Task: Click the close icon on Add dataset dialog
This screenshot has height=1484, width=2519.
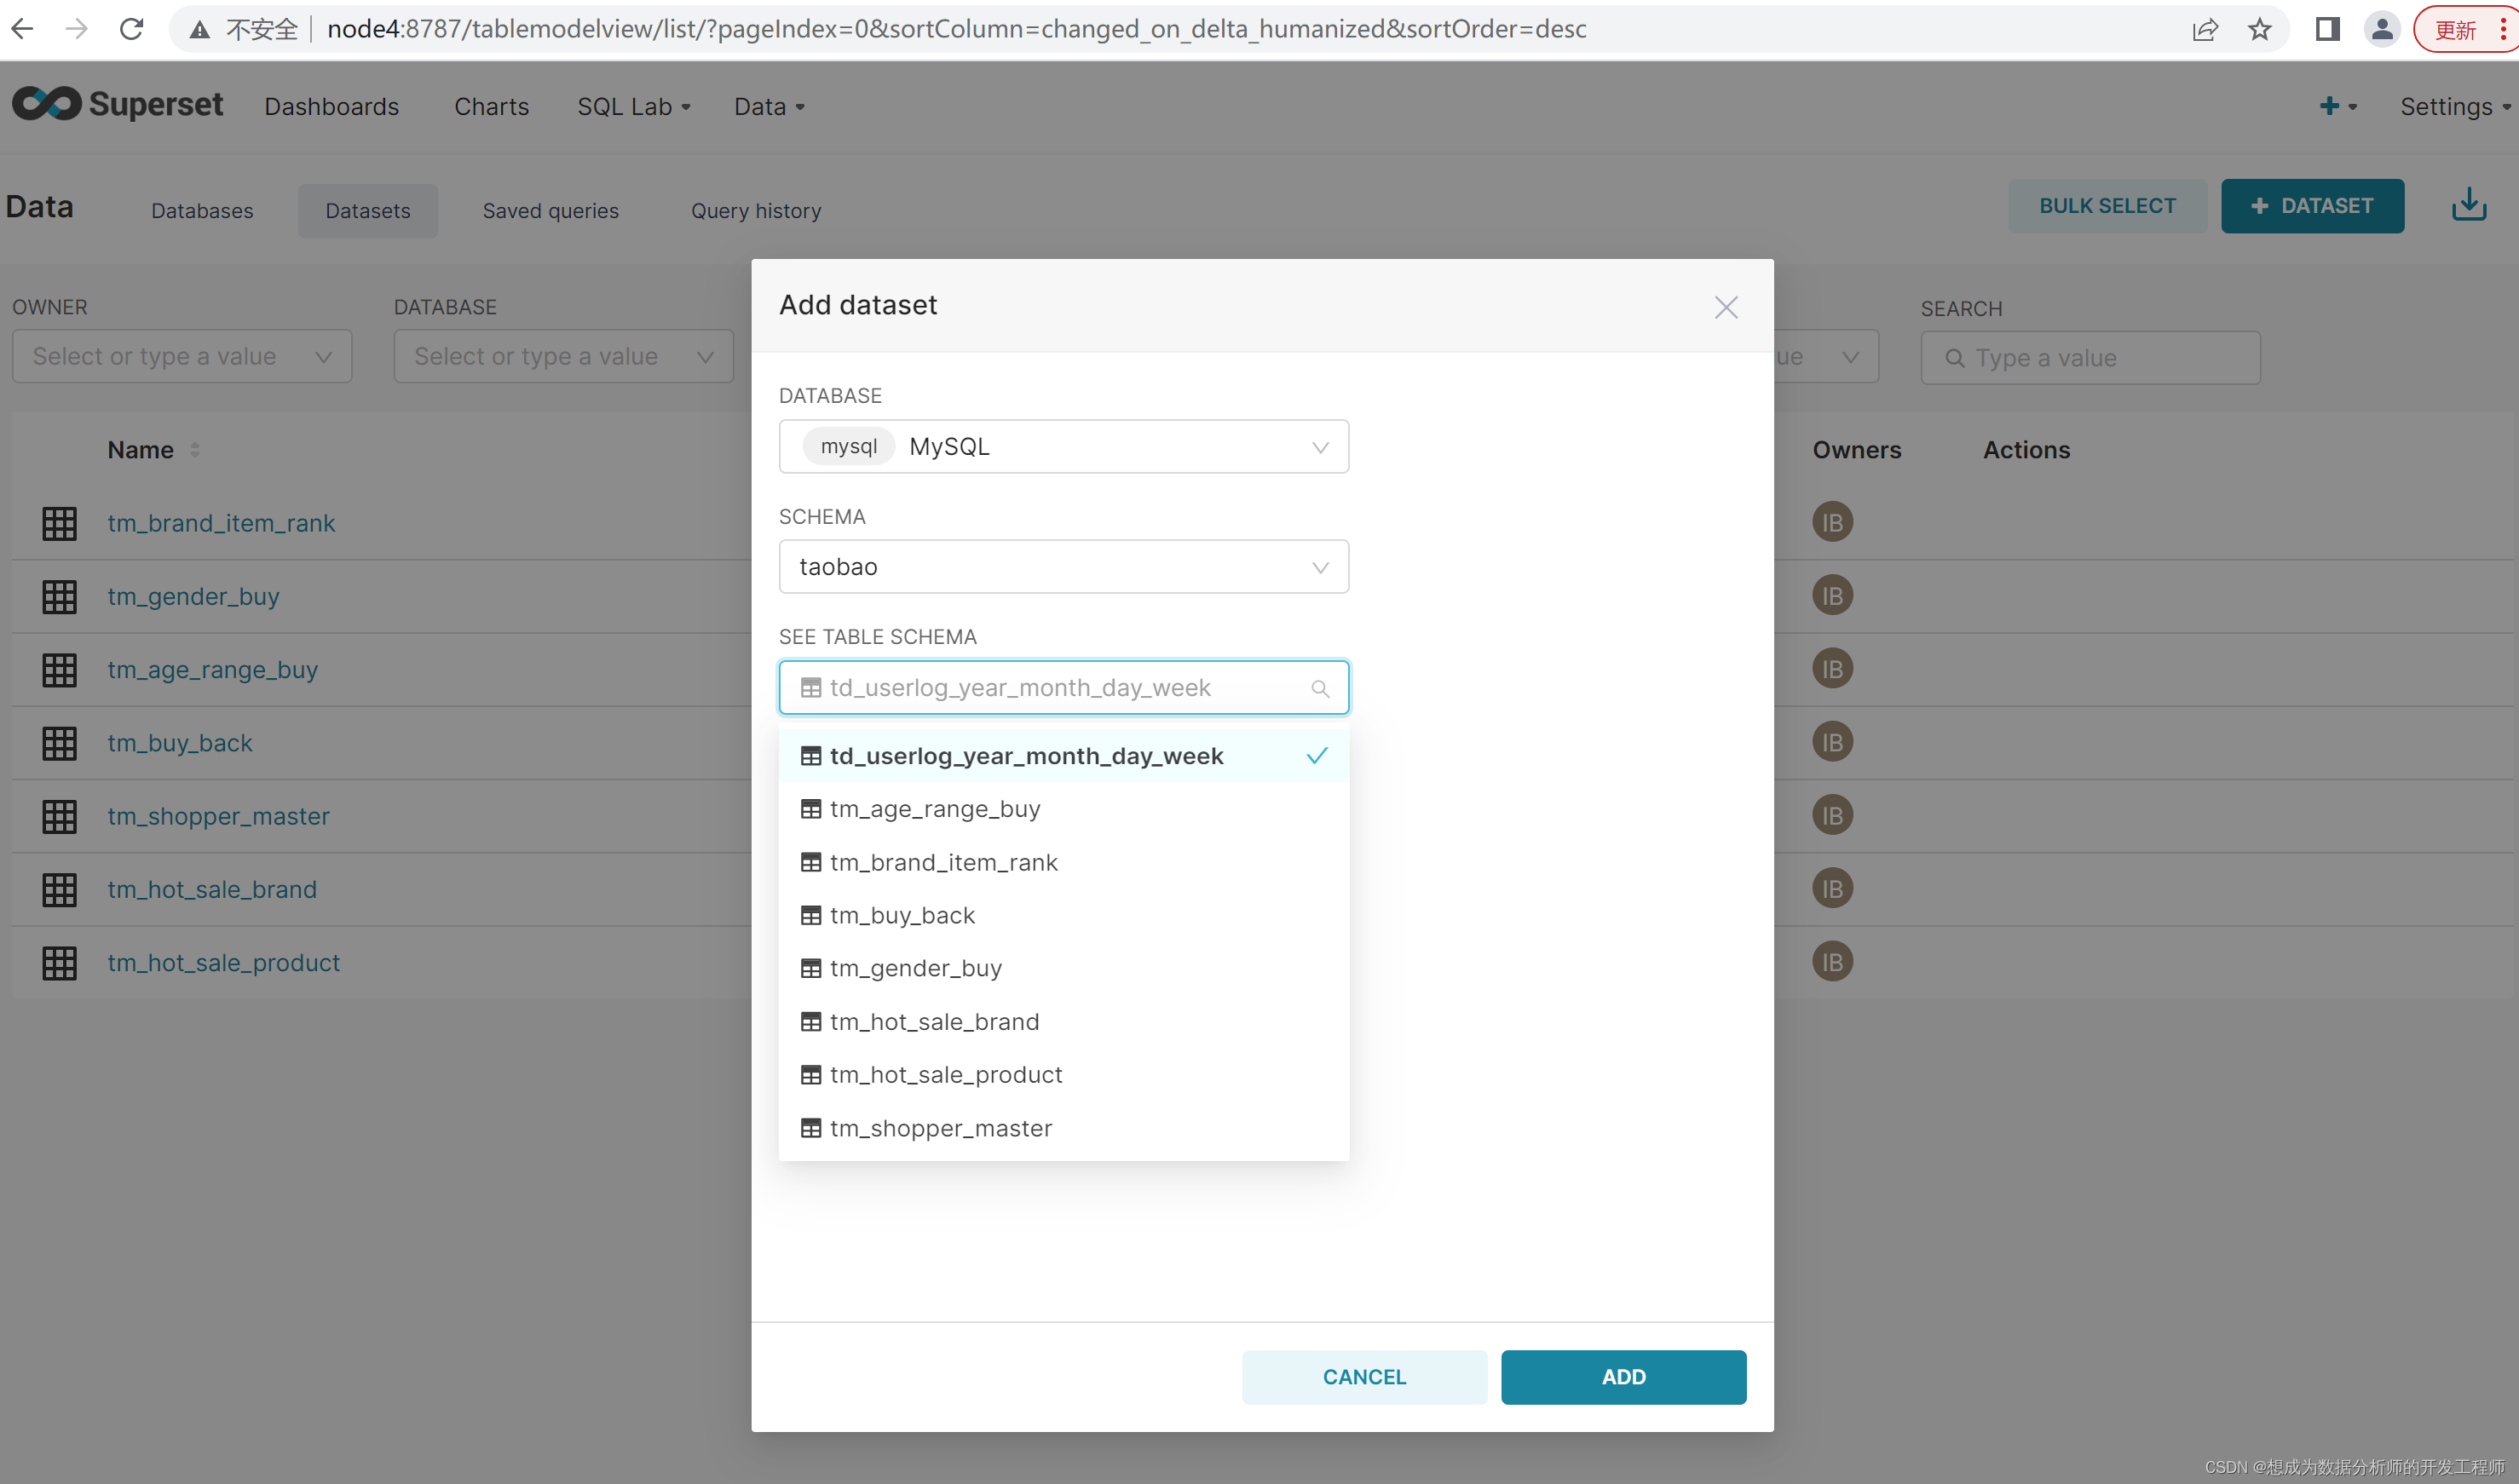Action: (1726, 308)
